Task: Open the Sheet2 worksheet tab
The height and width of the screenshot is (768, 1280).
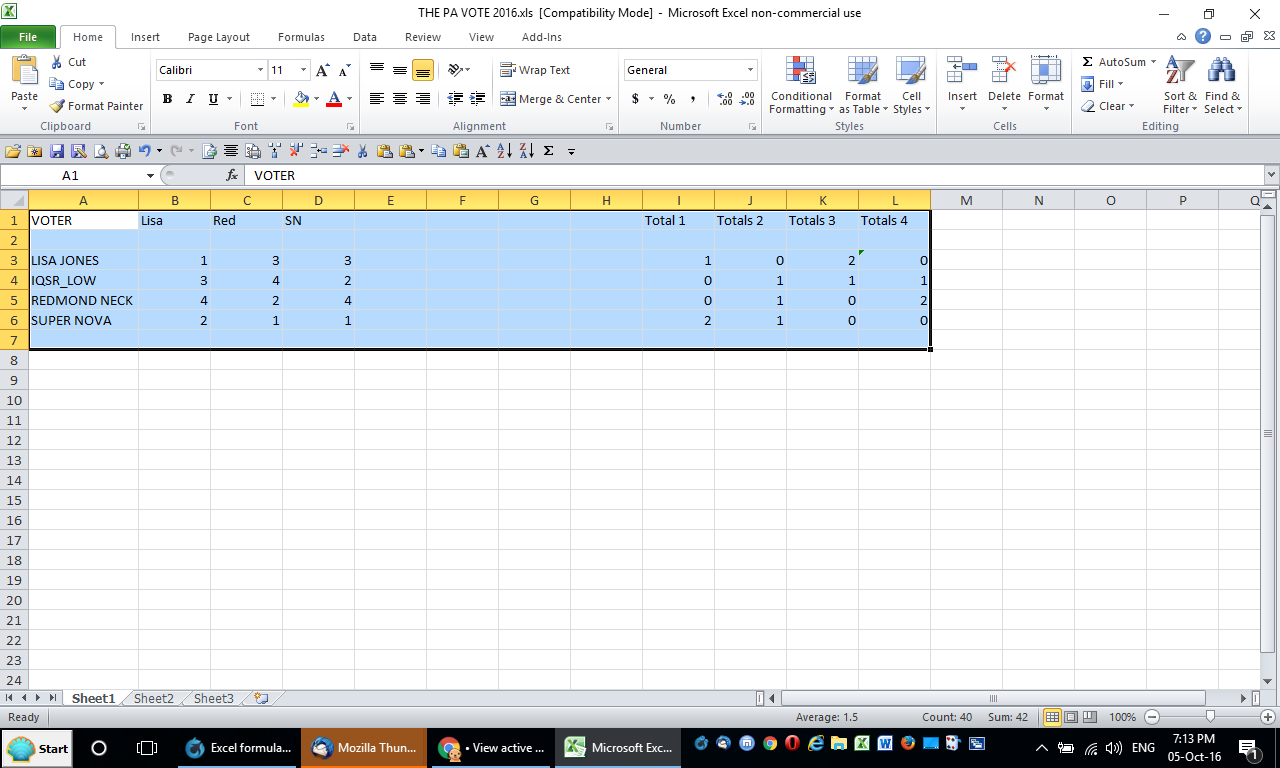Action: (154, 699)
